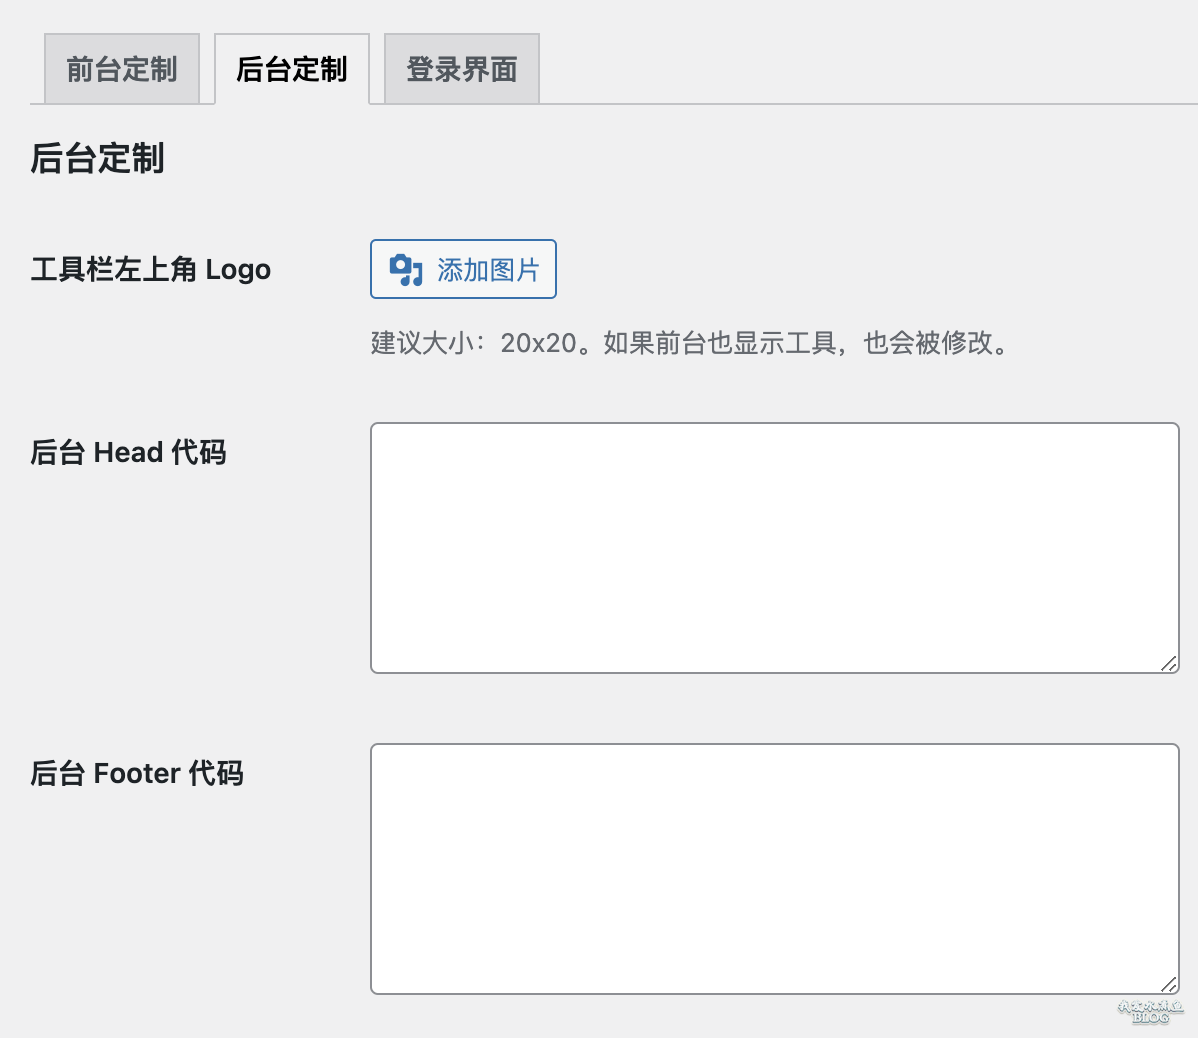
Task: Open the 后台定制 tab
Action: [292, 69]
